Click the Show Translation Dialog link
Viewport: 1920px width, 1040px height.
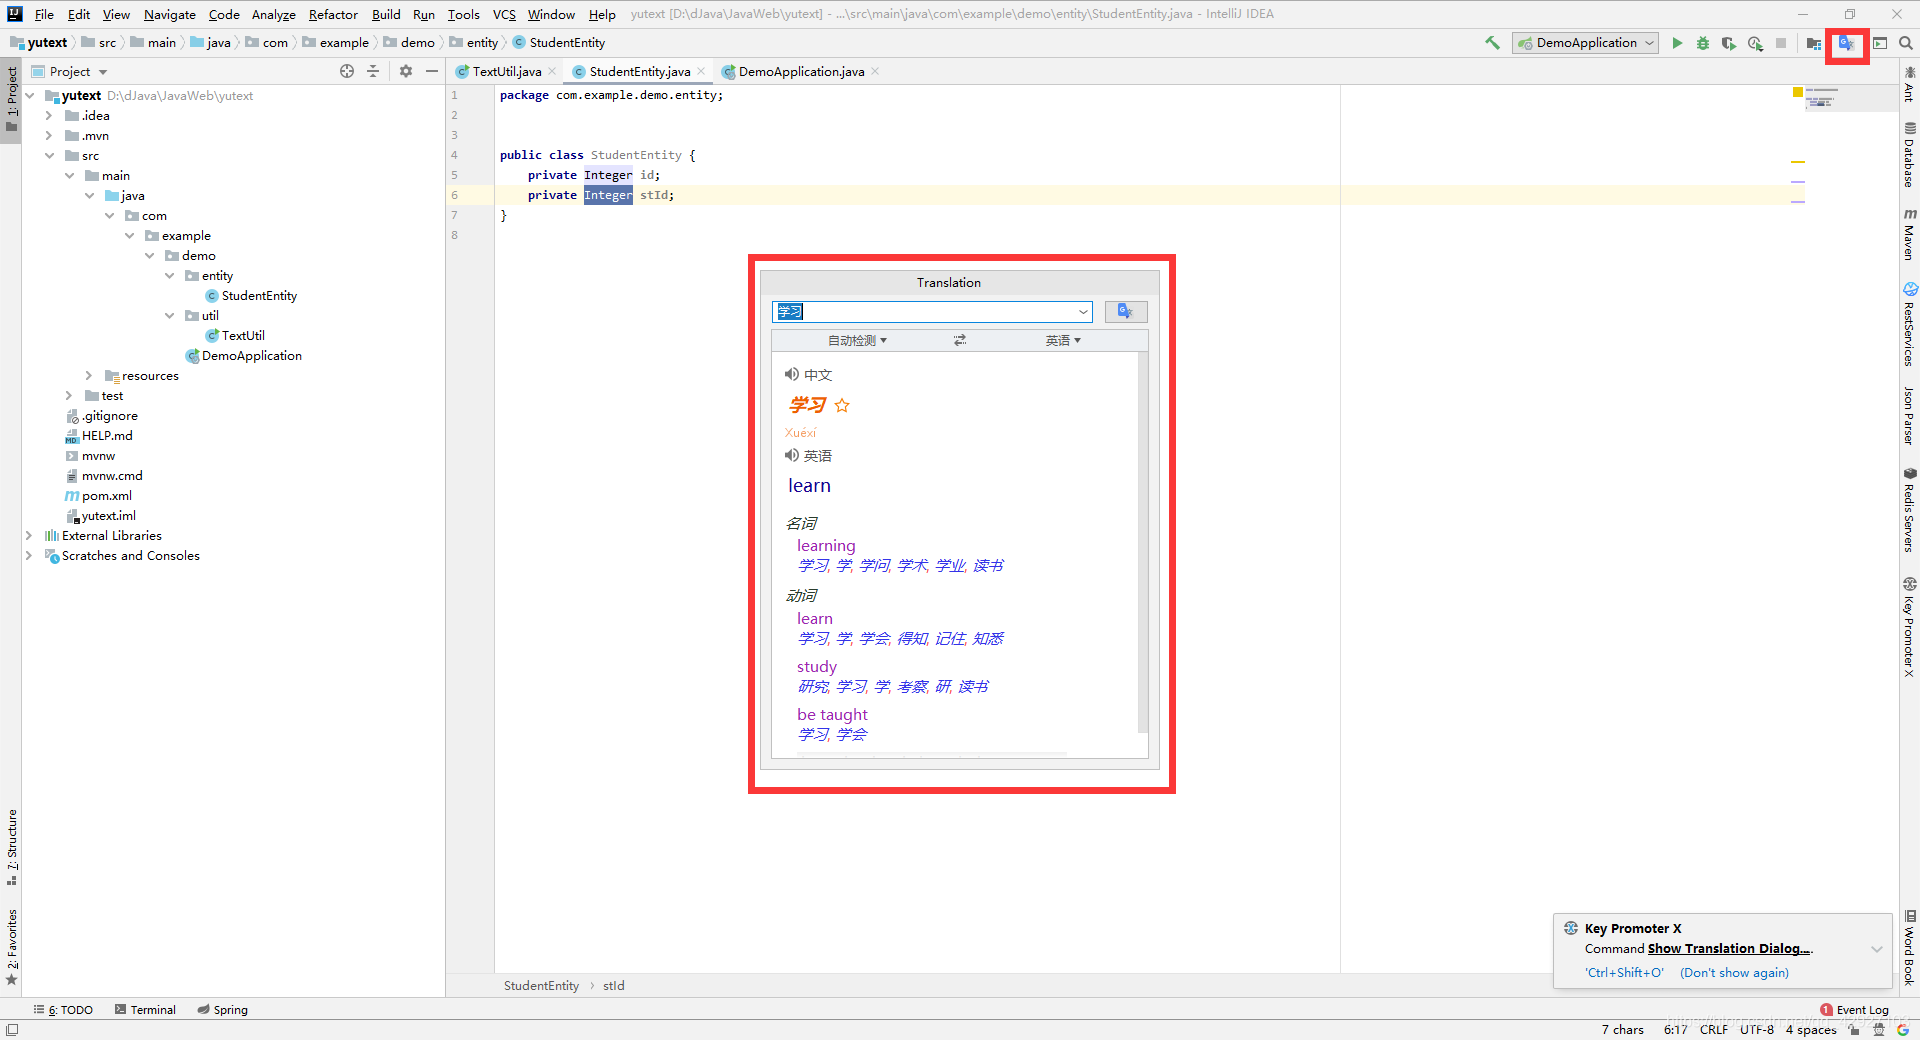point(1729,949)
